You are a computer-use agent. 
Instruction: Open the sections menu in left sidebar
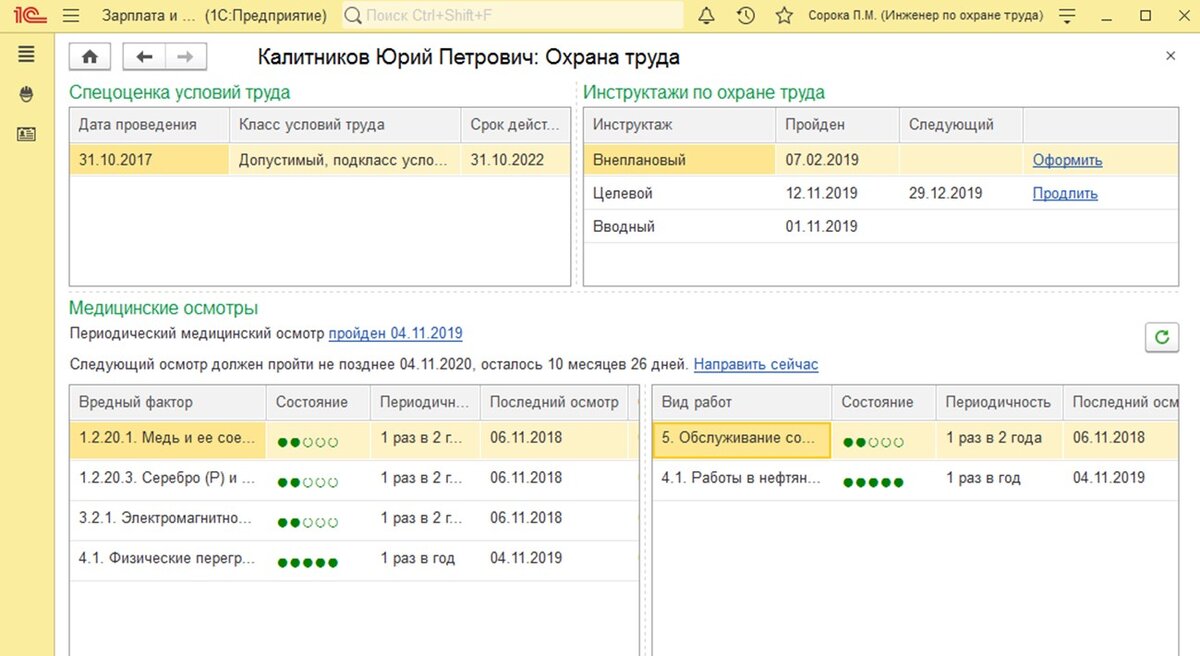coord(27,55)
